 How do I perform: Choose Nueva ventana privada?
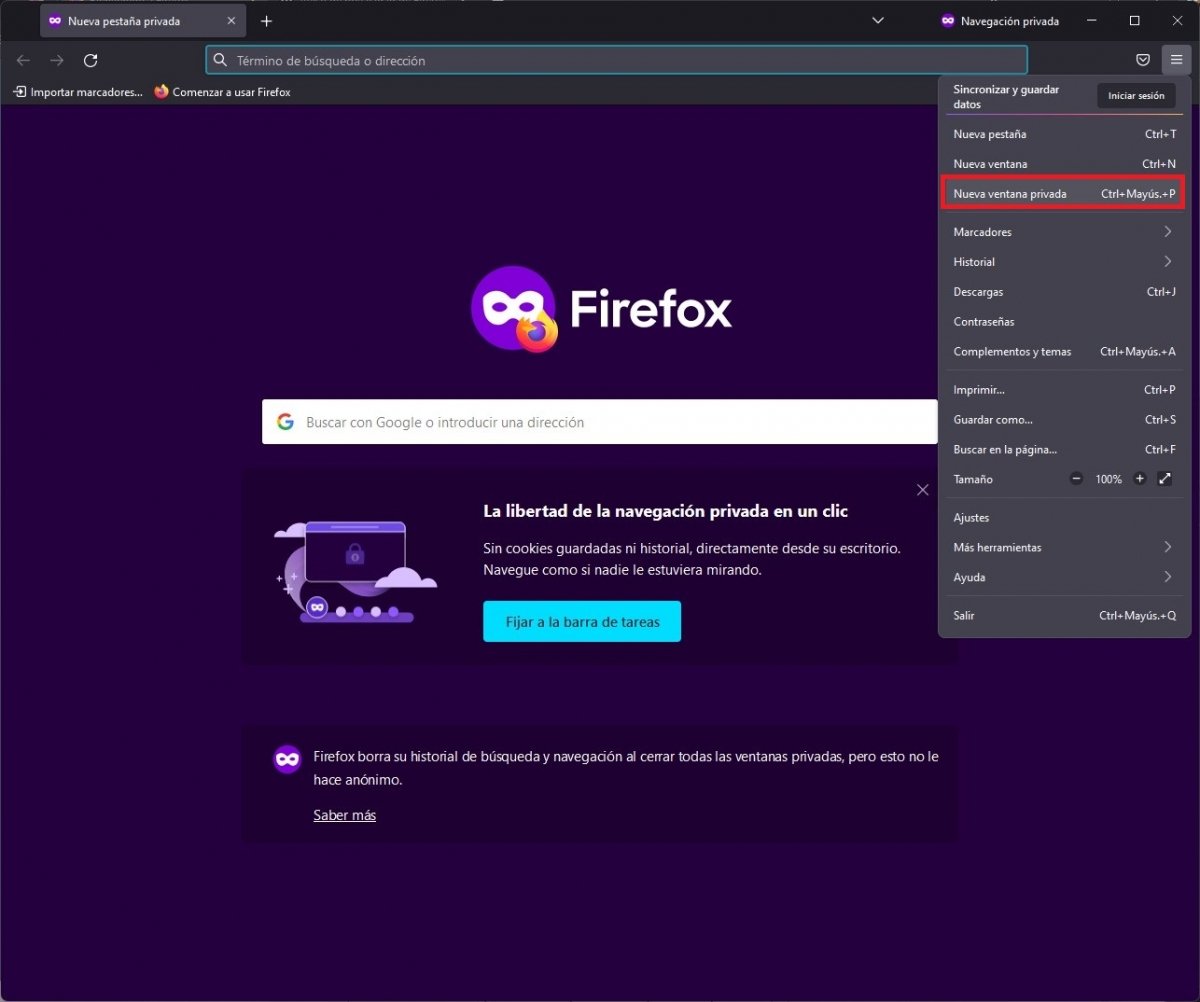click(x=1064, y=194)
